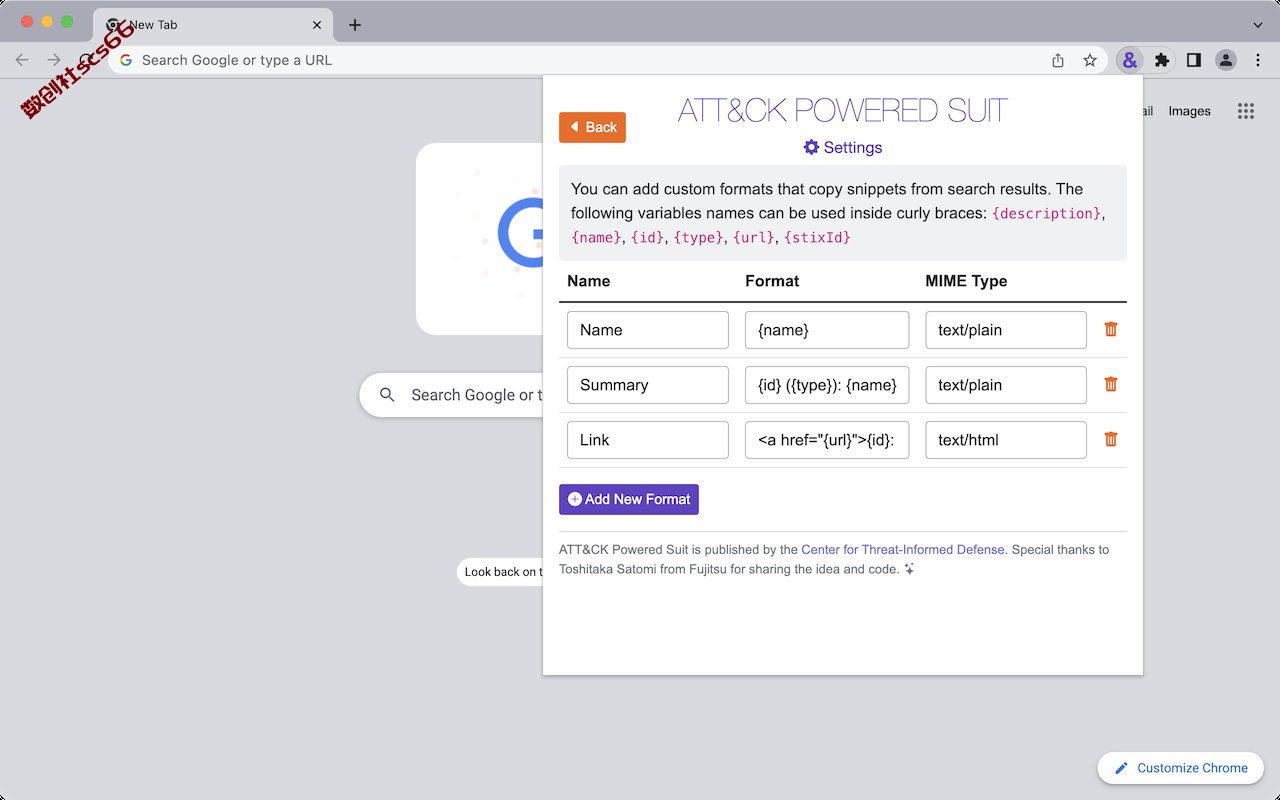This screenshot has width=1280, height=800.
Task: Share this page via the share icon
Action: pyautogui.click(x=1058, y=60)
